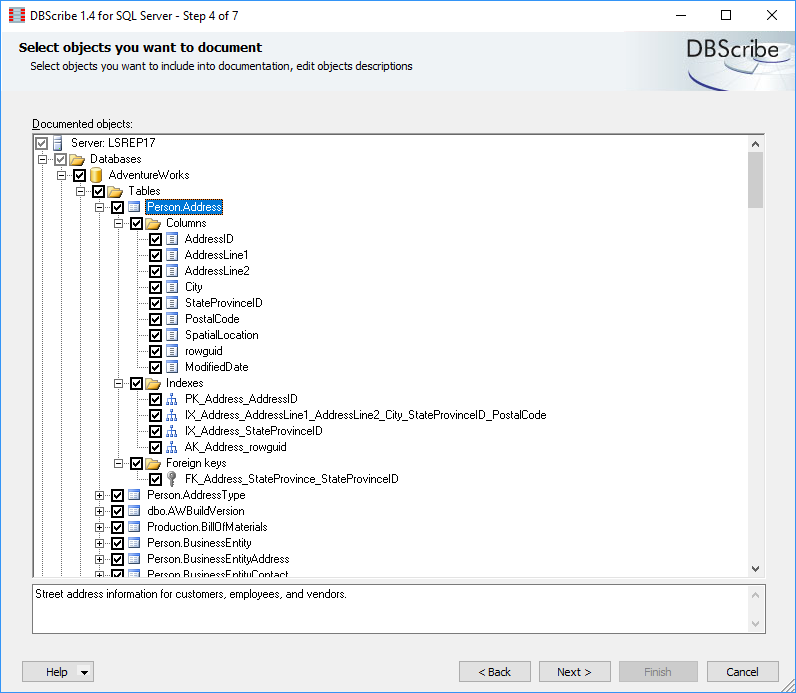Open the Help button dropdown arrow
This screenshot has height=693, width=796.
[84, 672]
